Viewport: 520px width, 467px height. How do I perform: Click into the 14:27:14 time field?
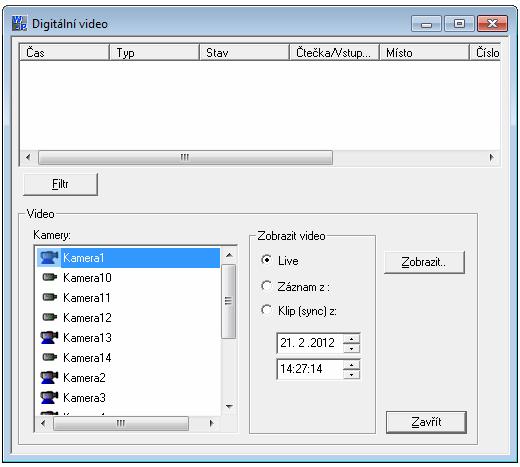click(310, 369)
